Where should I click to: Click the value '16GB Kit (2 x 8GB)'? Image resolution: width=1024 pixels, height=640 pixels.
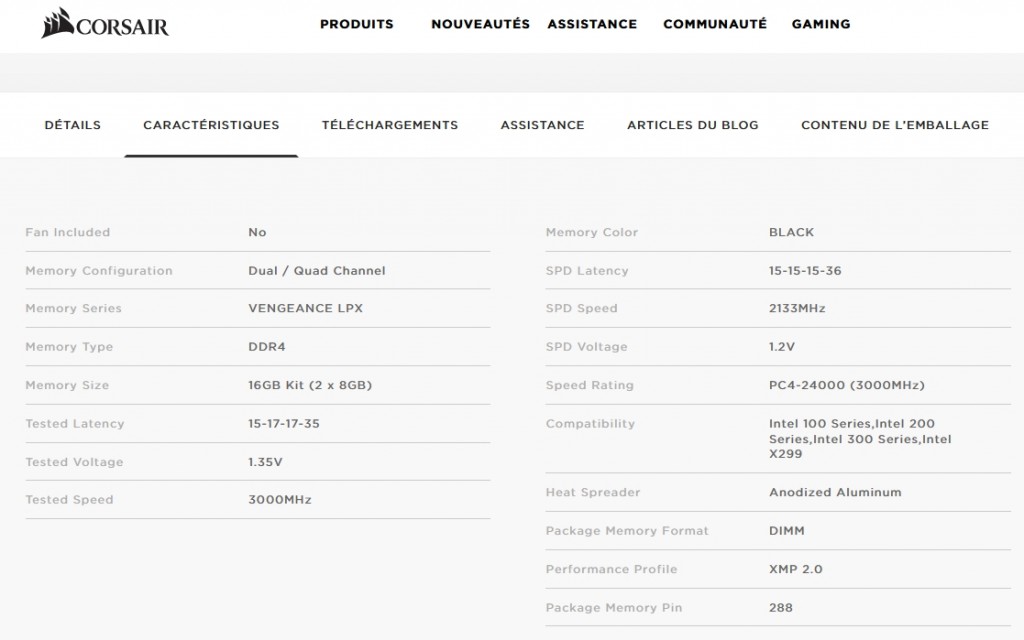tap(310, 385)
